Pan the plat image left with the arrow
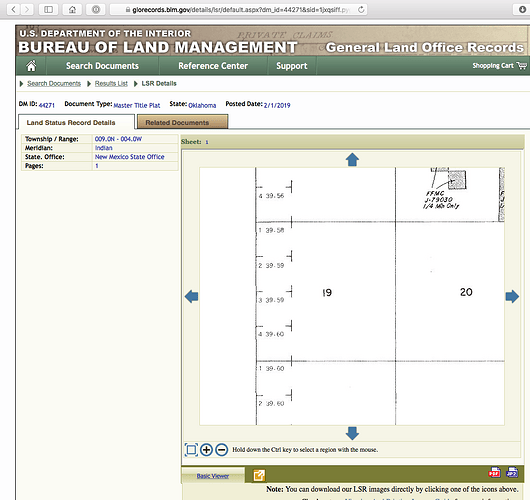 (192, 296)
